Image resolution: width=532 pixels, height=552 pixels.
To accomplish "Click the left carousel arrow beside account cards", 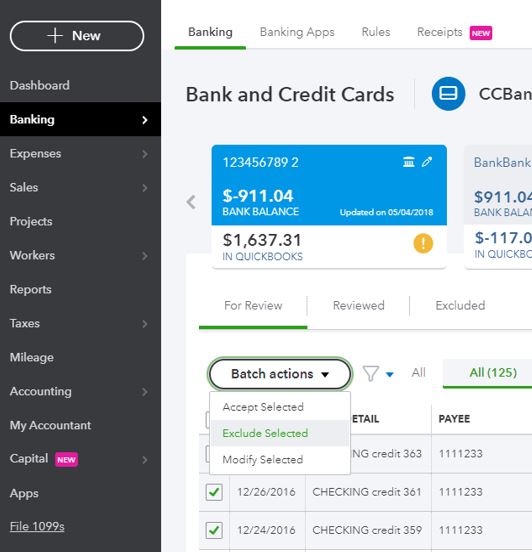I will 191,202.
